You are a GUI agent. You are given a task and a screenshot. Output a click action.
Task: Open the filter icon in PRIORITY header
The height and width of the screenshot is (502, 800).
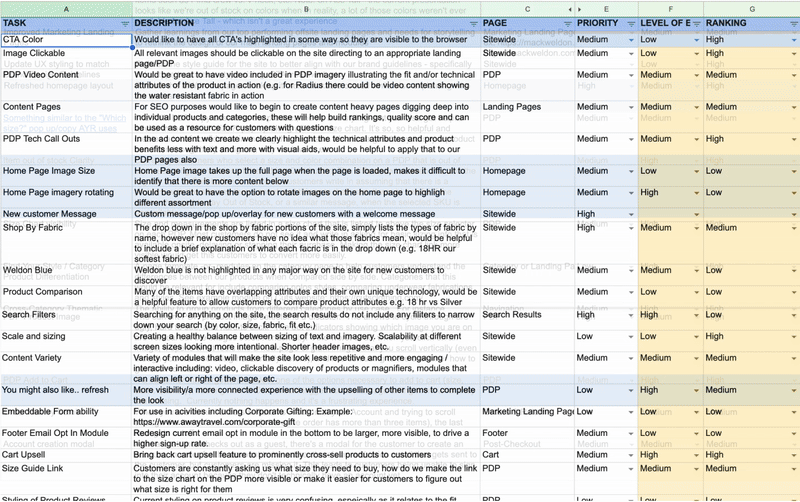pyautogui.click(x=631, y=24)
